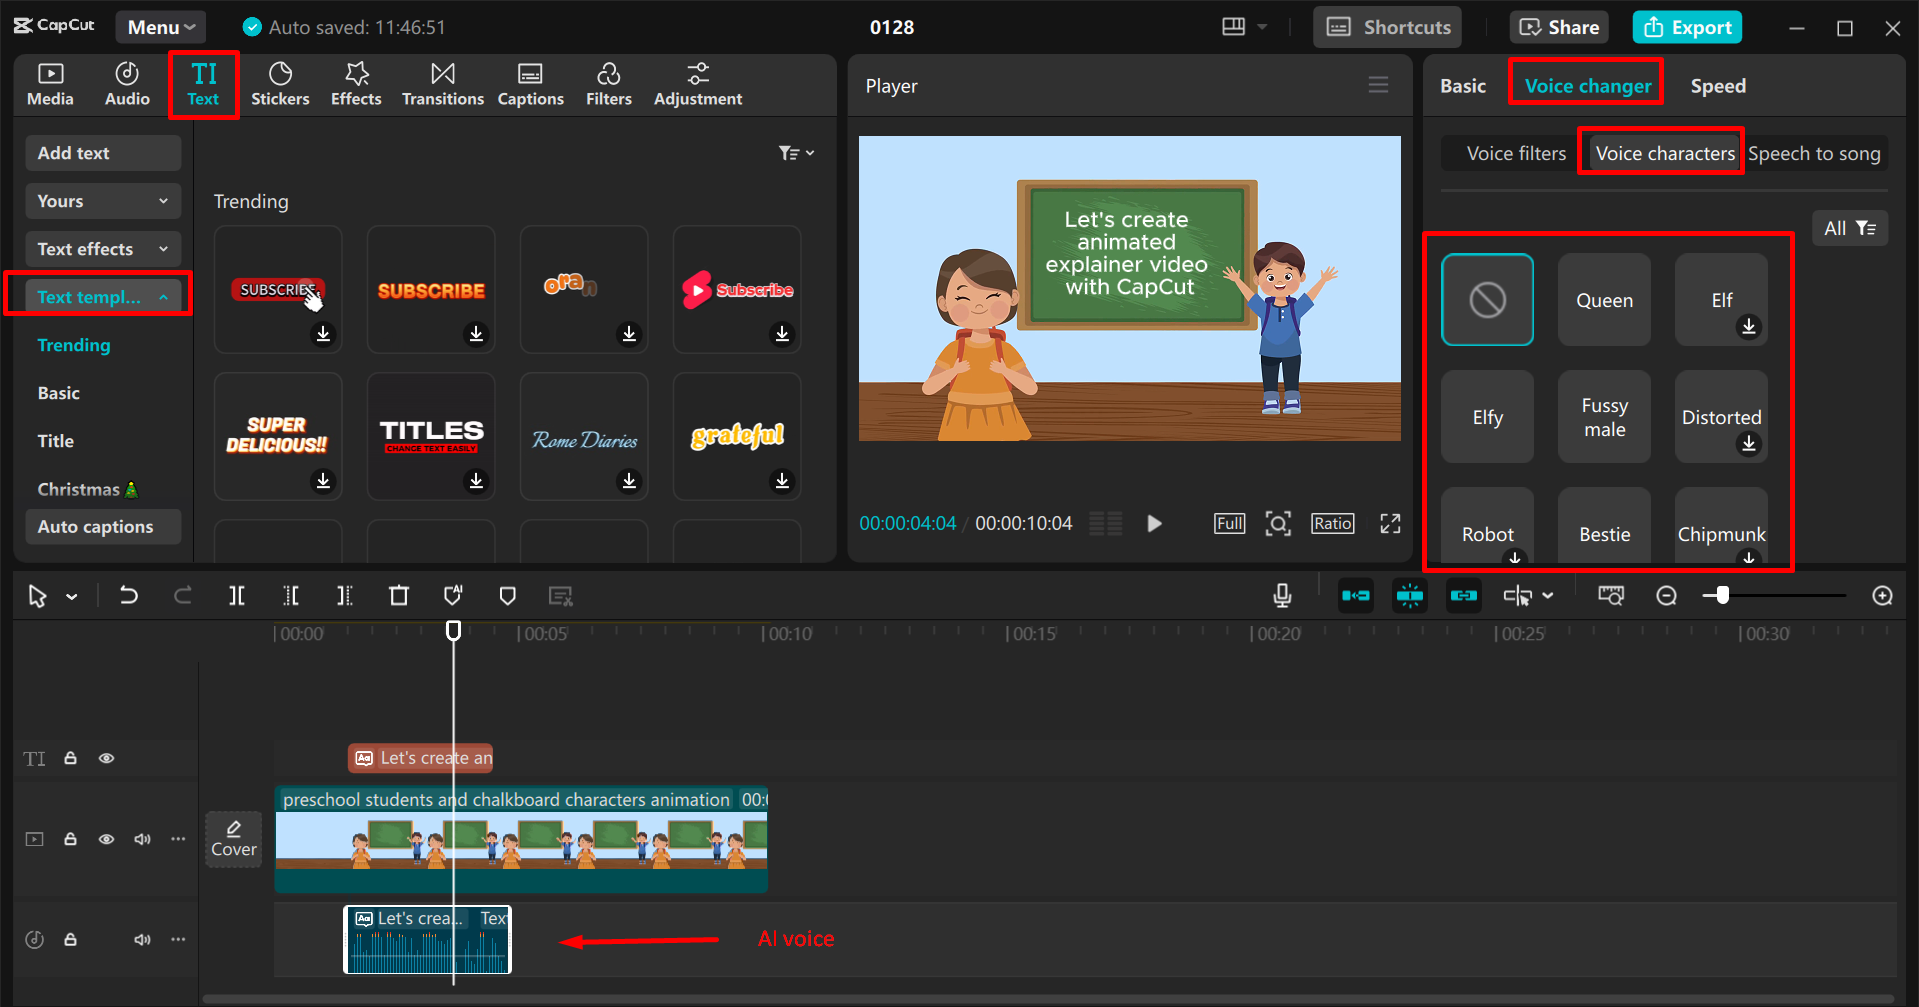This screenshot has height=1007, width=1919.
Task: Select the SUPER DELICIOUS text template thumbnail
Action: pyautogui.click(x=277, y=436)
